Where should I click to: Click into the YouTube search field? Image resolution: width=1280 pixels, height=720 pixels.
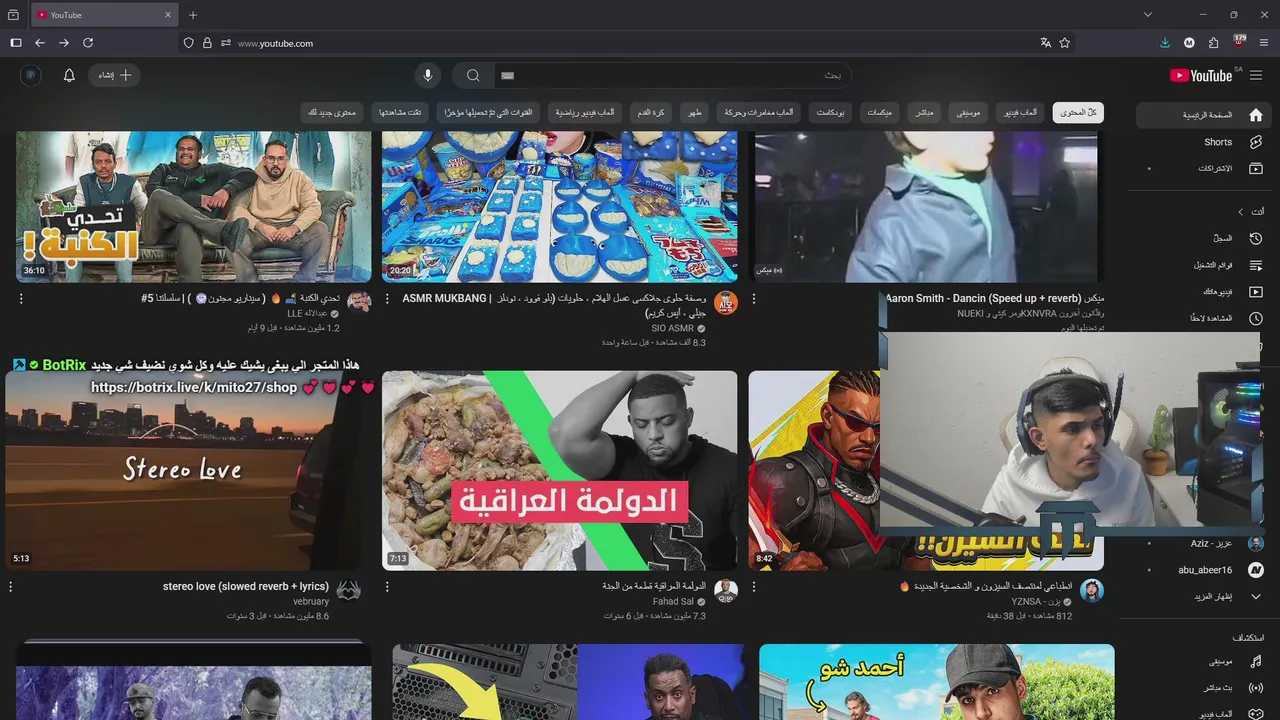pyautogui.click(x=672, y=75)
